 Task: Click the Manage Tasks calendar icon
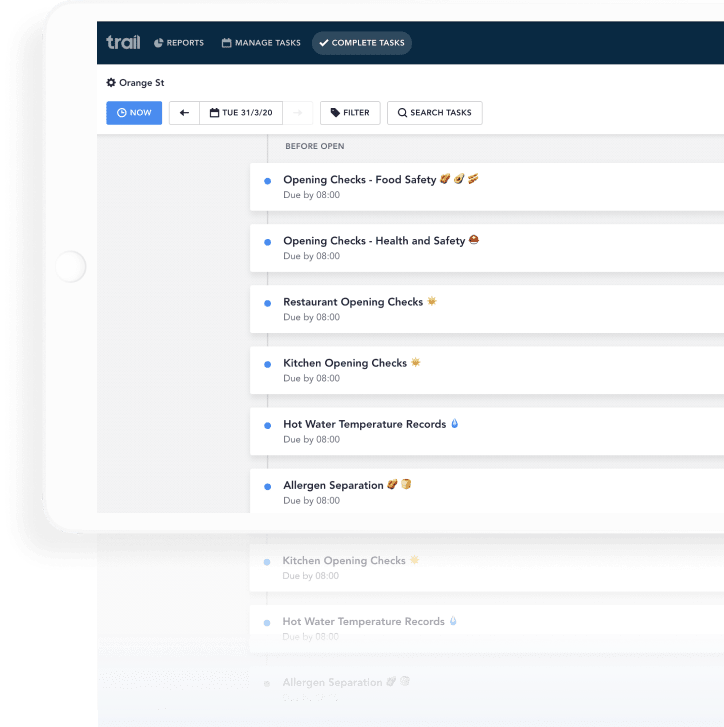tap(226, 43)
